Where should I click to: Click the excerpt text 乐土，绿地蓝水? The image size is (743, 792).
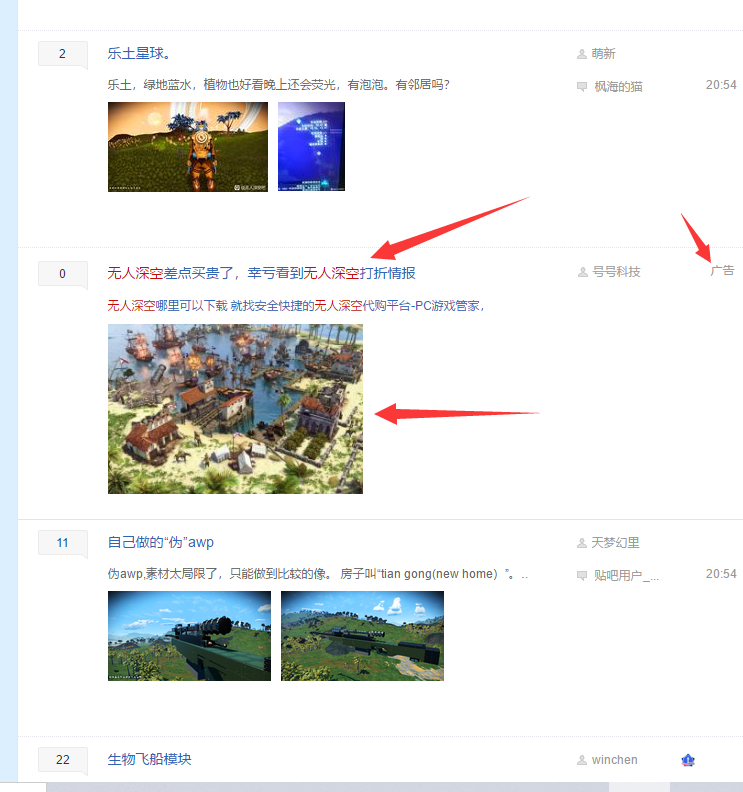point(278,84)
